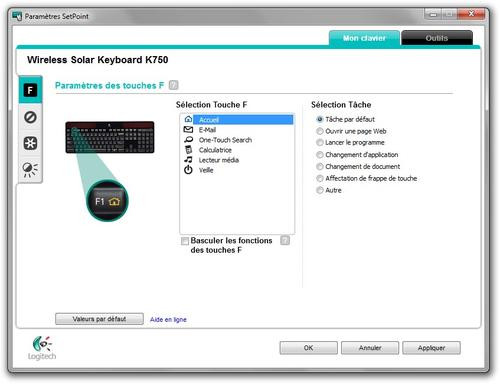Open Aide en ligne link
The width and height of the screenshot is (500, 385).
(x=168, y=319)
